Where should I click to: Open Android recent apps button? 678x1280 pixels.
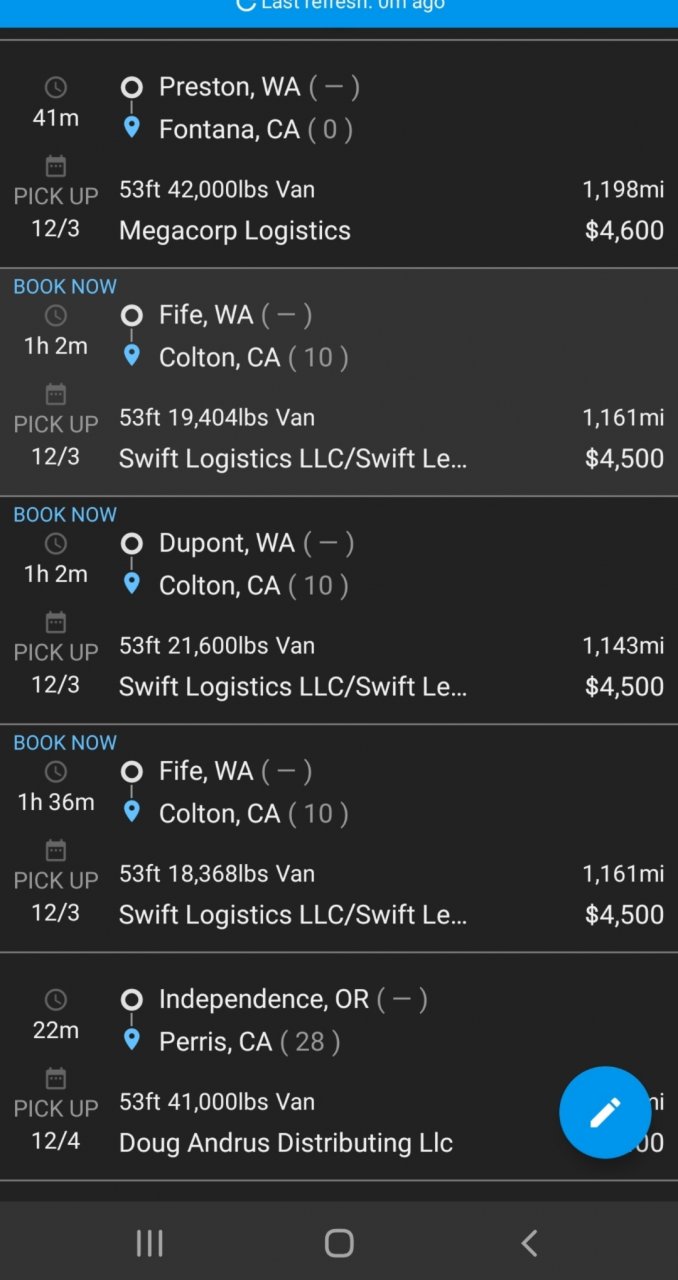(x=149, y=1243)
